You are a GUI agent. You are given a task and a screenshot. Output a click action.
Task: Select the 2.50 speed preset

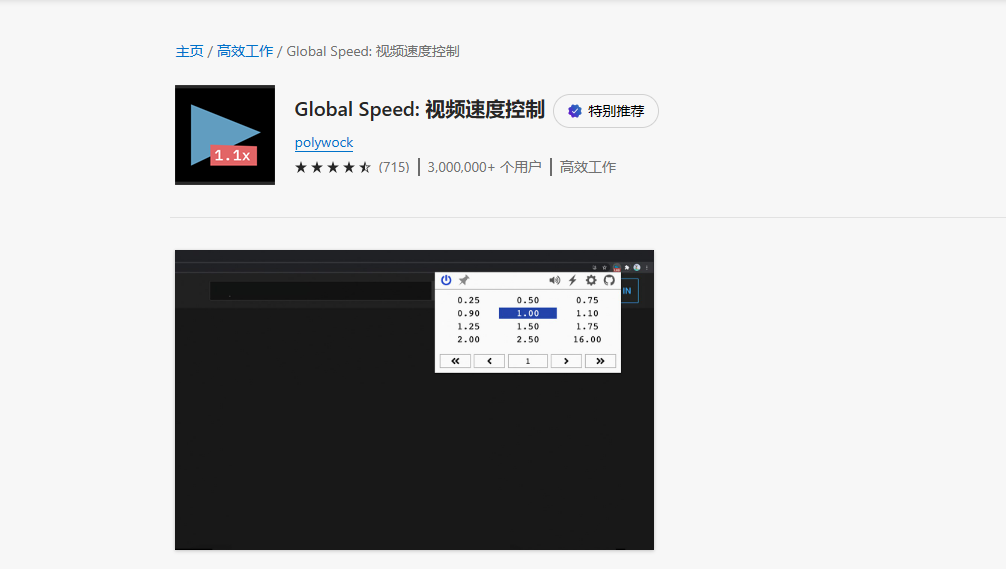click(528, 339)
